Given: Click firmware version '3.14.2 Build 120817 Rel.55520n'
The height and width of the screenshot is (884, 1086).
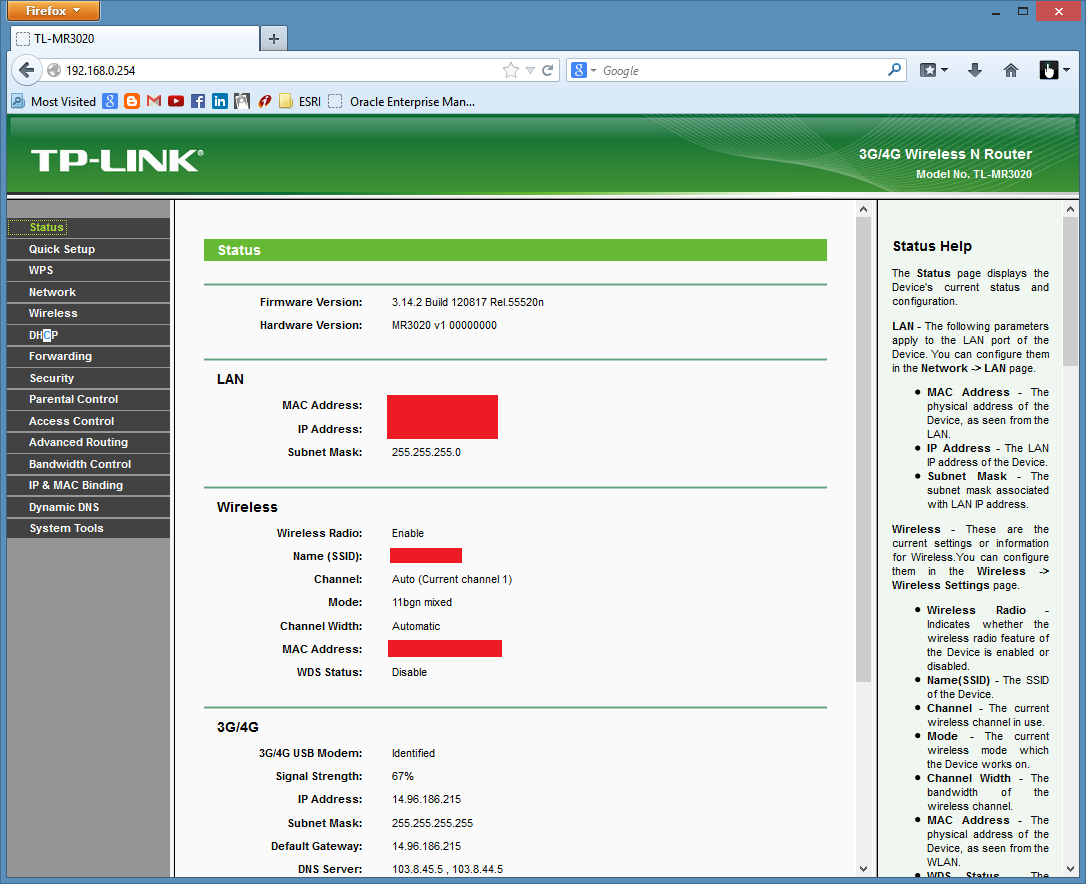Looking at the screenshot, I should point(468,302).
